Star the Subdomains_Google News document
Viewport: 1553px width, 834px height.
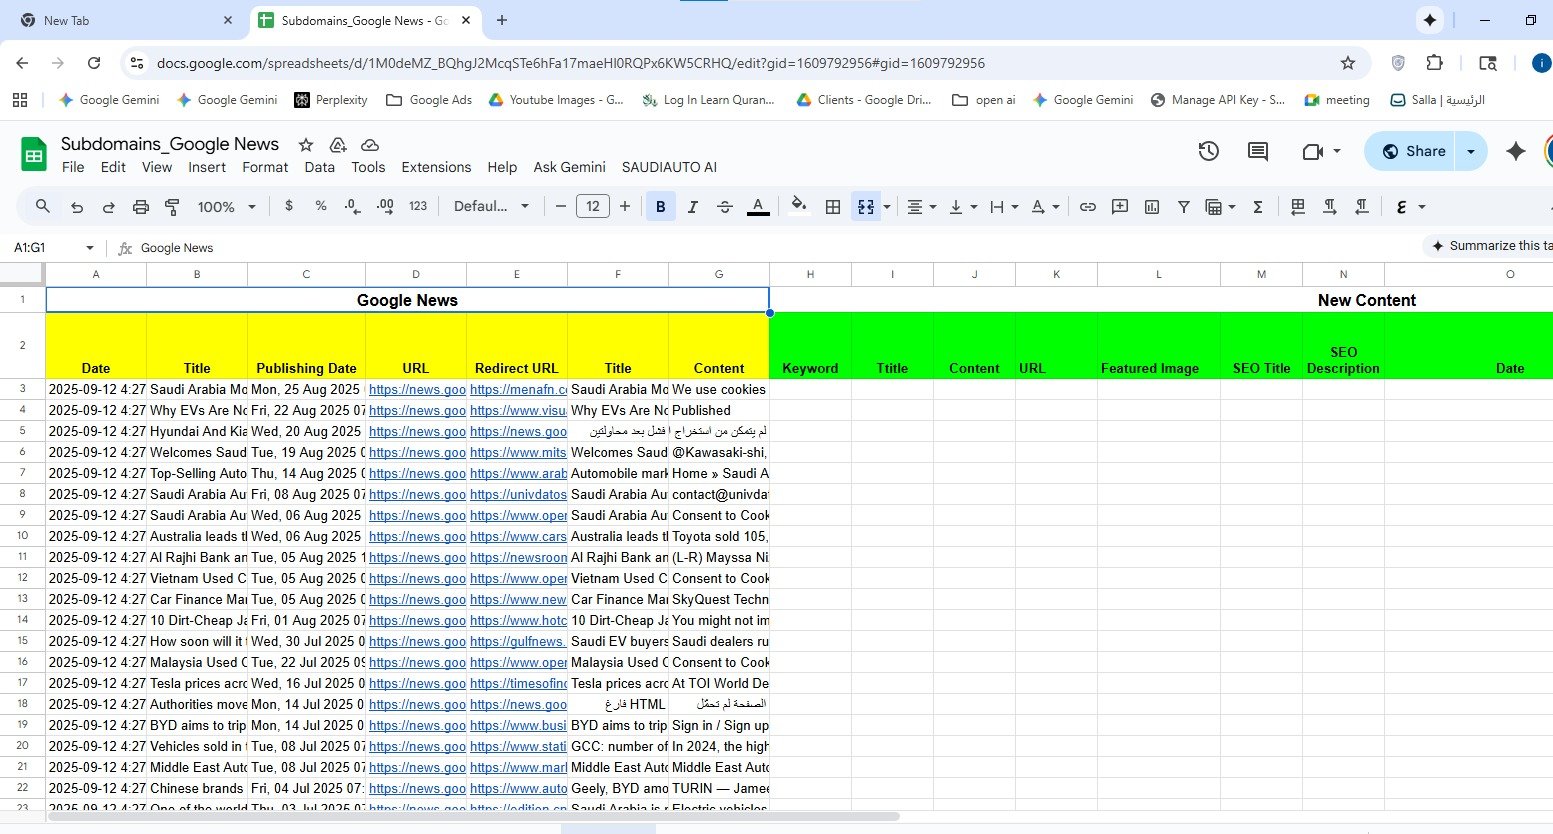pyautogui.click(x=306, y=145)
